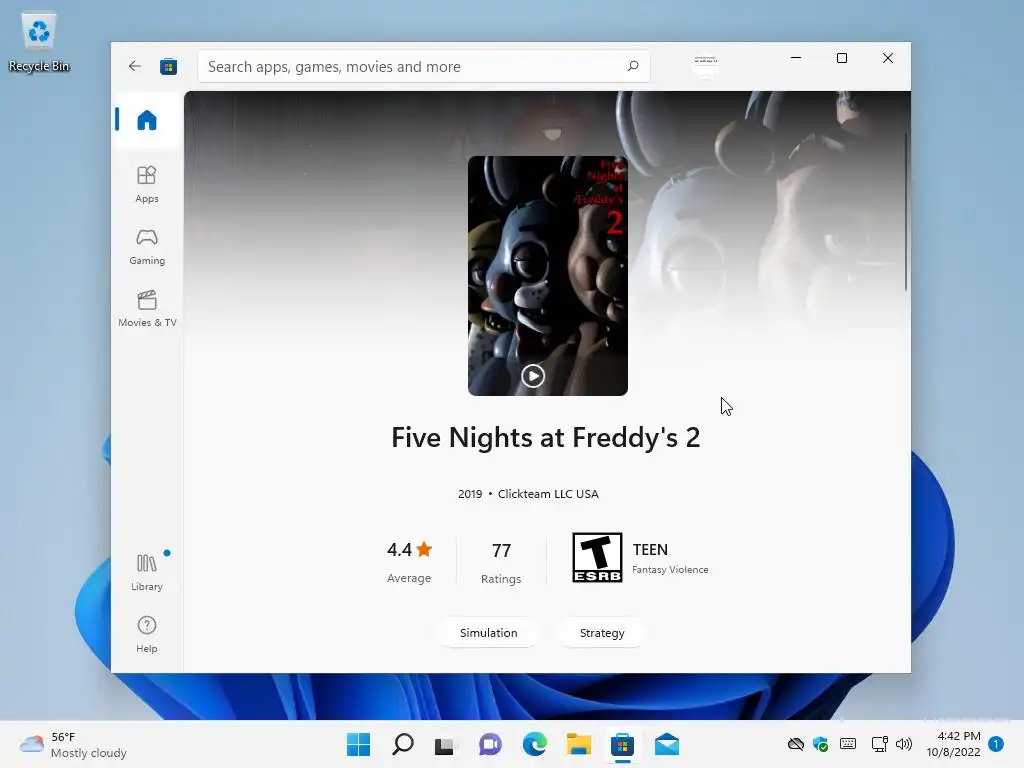Screen dimensions: 1024x768
Task: Click the game poster thumbnail
Action: tap(548, 276)
